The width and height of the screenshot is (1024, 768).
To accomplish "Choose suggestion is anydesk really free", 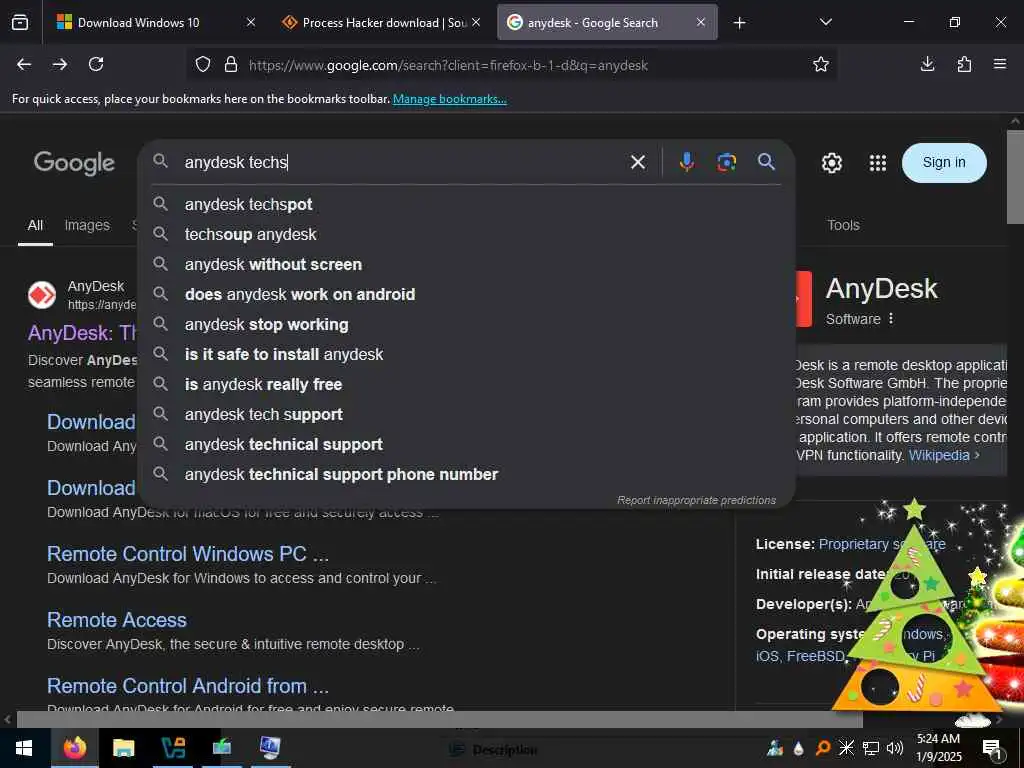I will (466, 385).
